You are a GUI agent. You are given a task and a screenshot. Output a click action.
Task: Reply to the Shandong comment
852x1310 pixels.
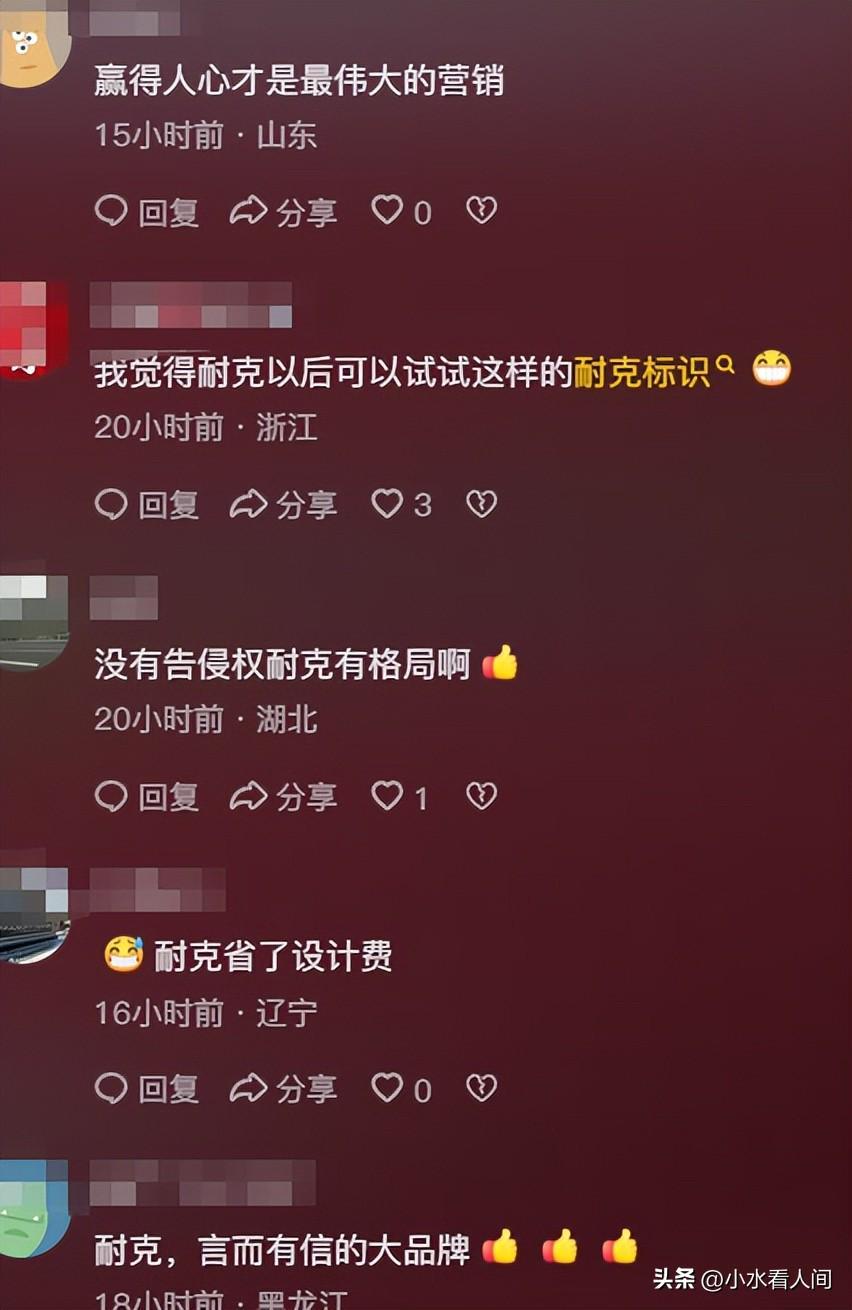147,211
